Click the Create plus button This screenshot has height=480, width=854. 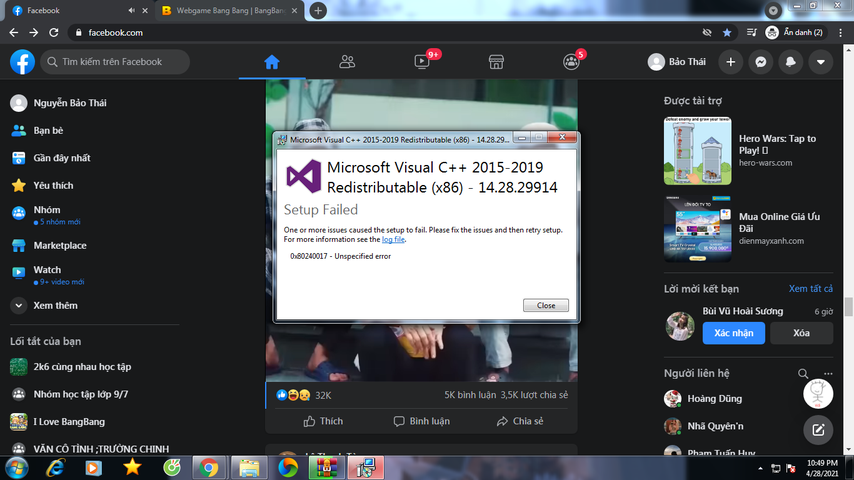coord(730,62)
